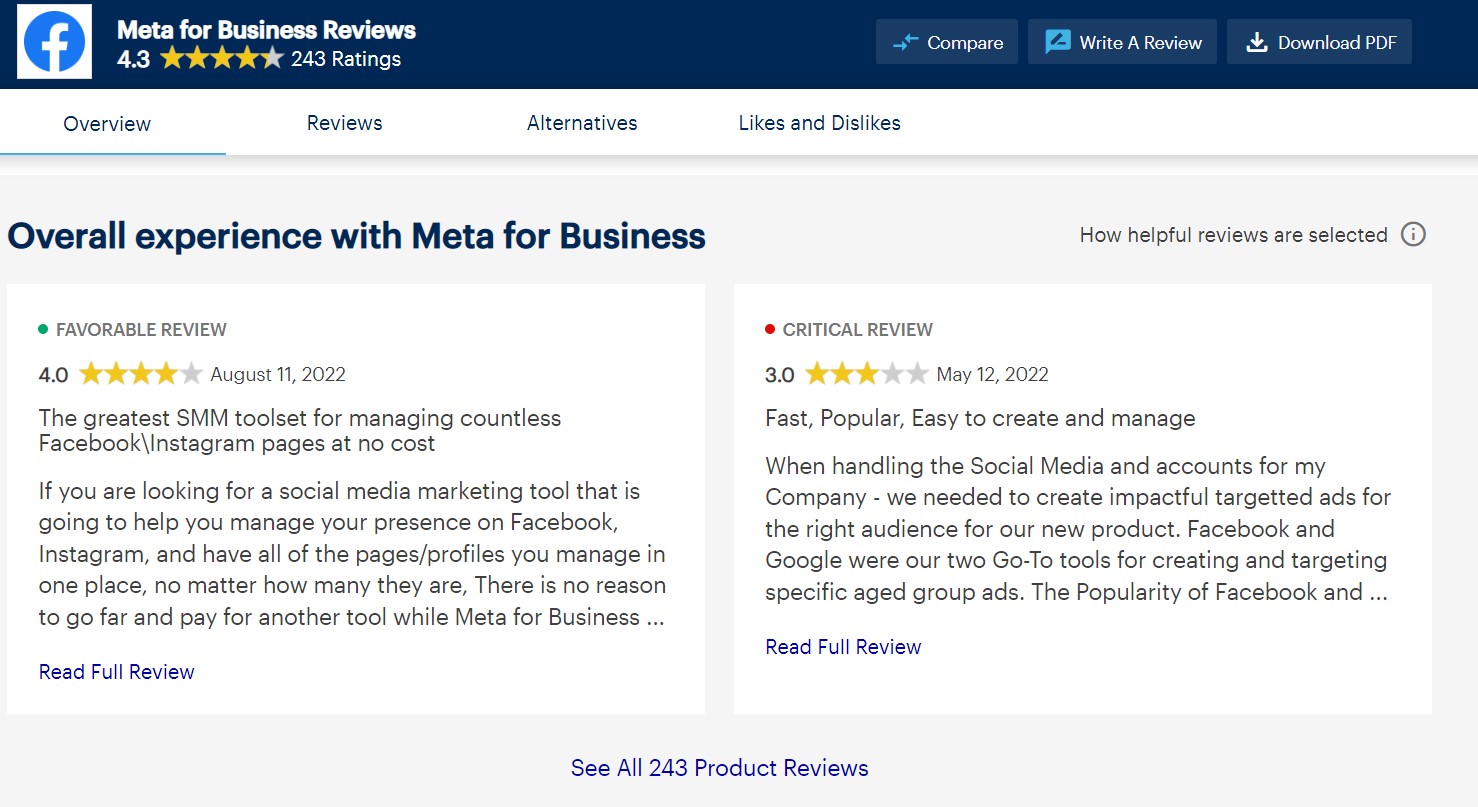This screenshot has height=807, width=1478.
Task: Switch to the Alternatives tab
Action: 582,123
